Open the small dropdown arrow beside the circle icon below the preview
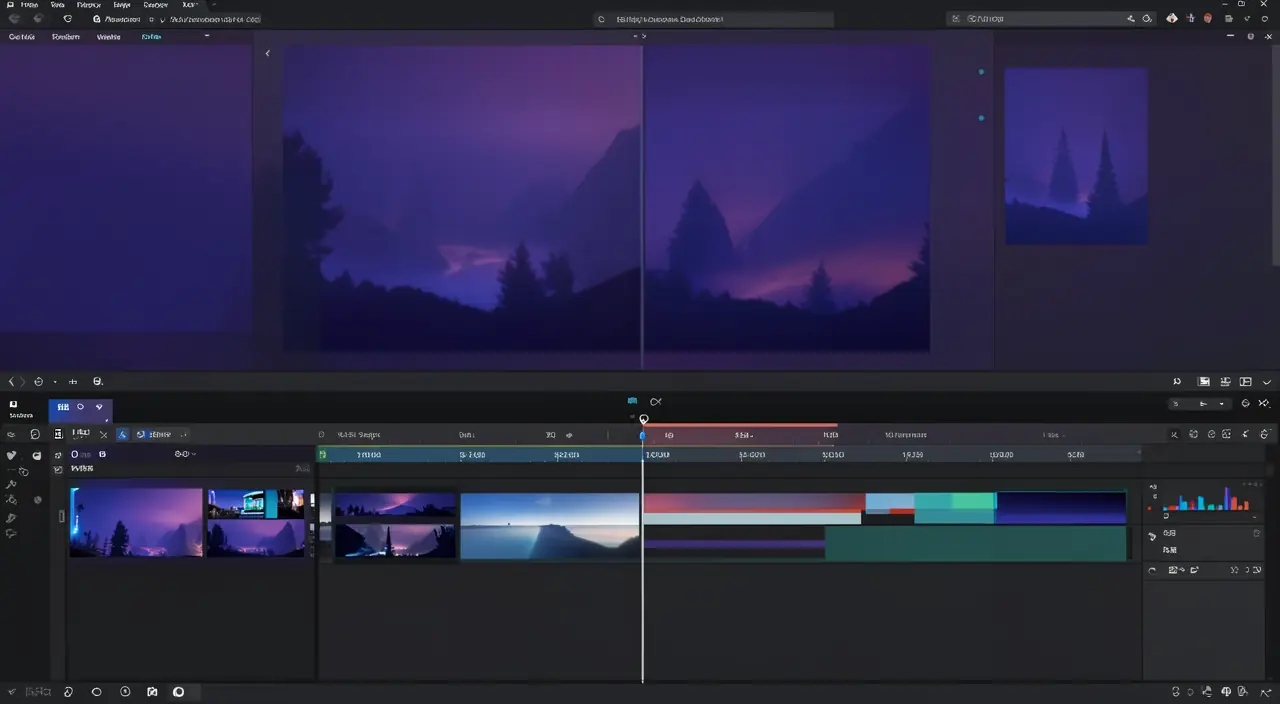The image size is (1280, 704). (55, 382)
